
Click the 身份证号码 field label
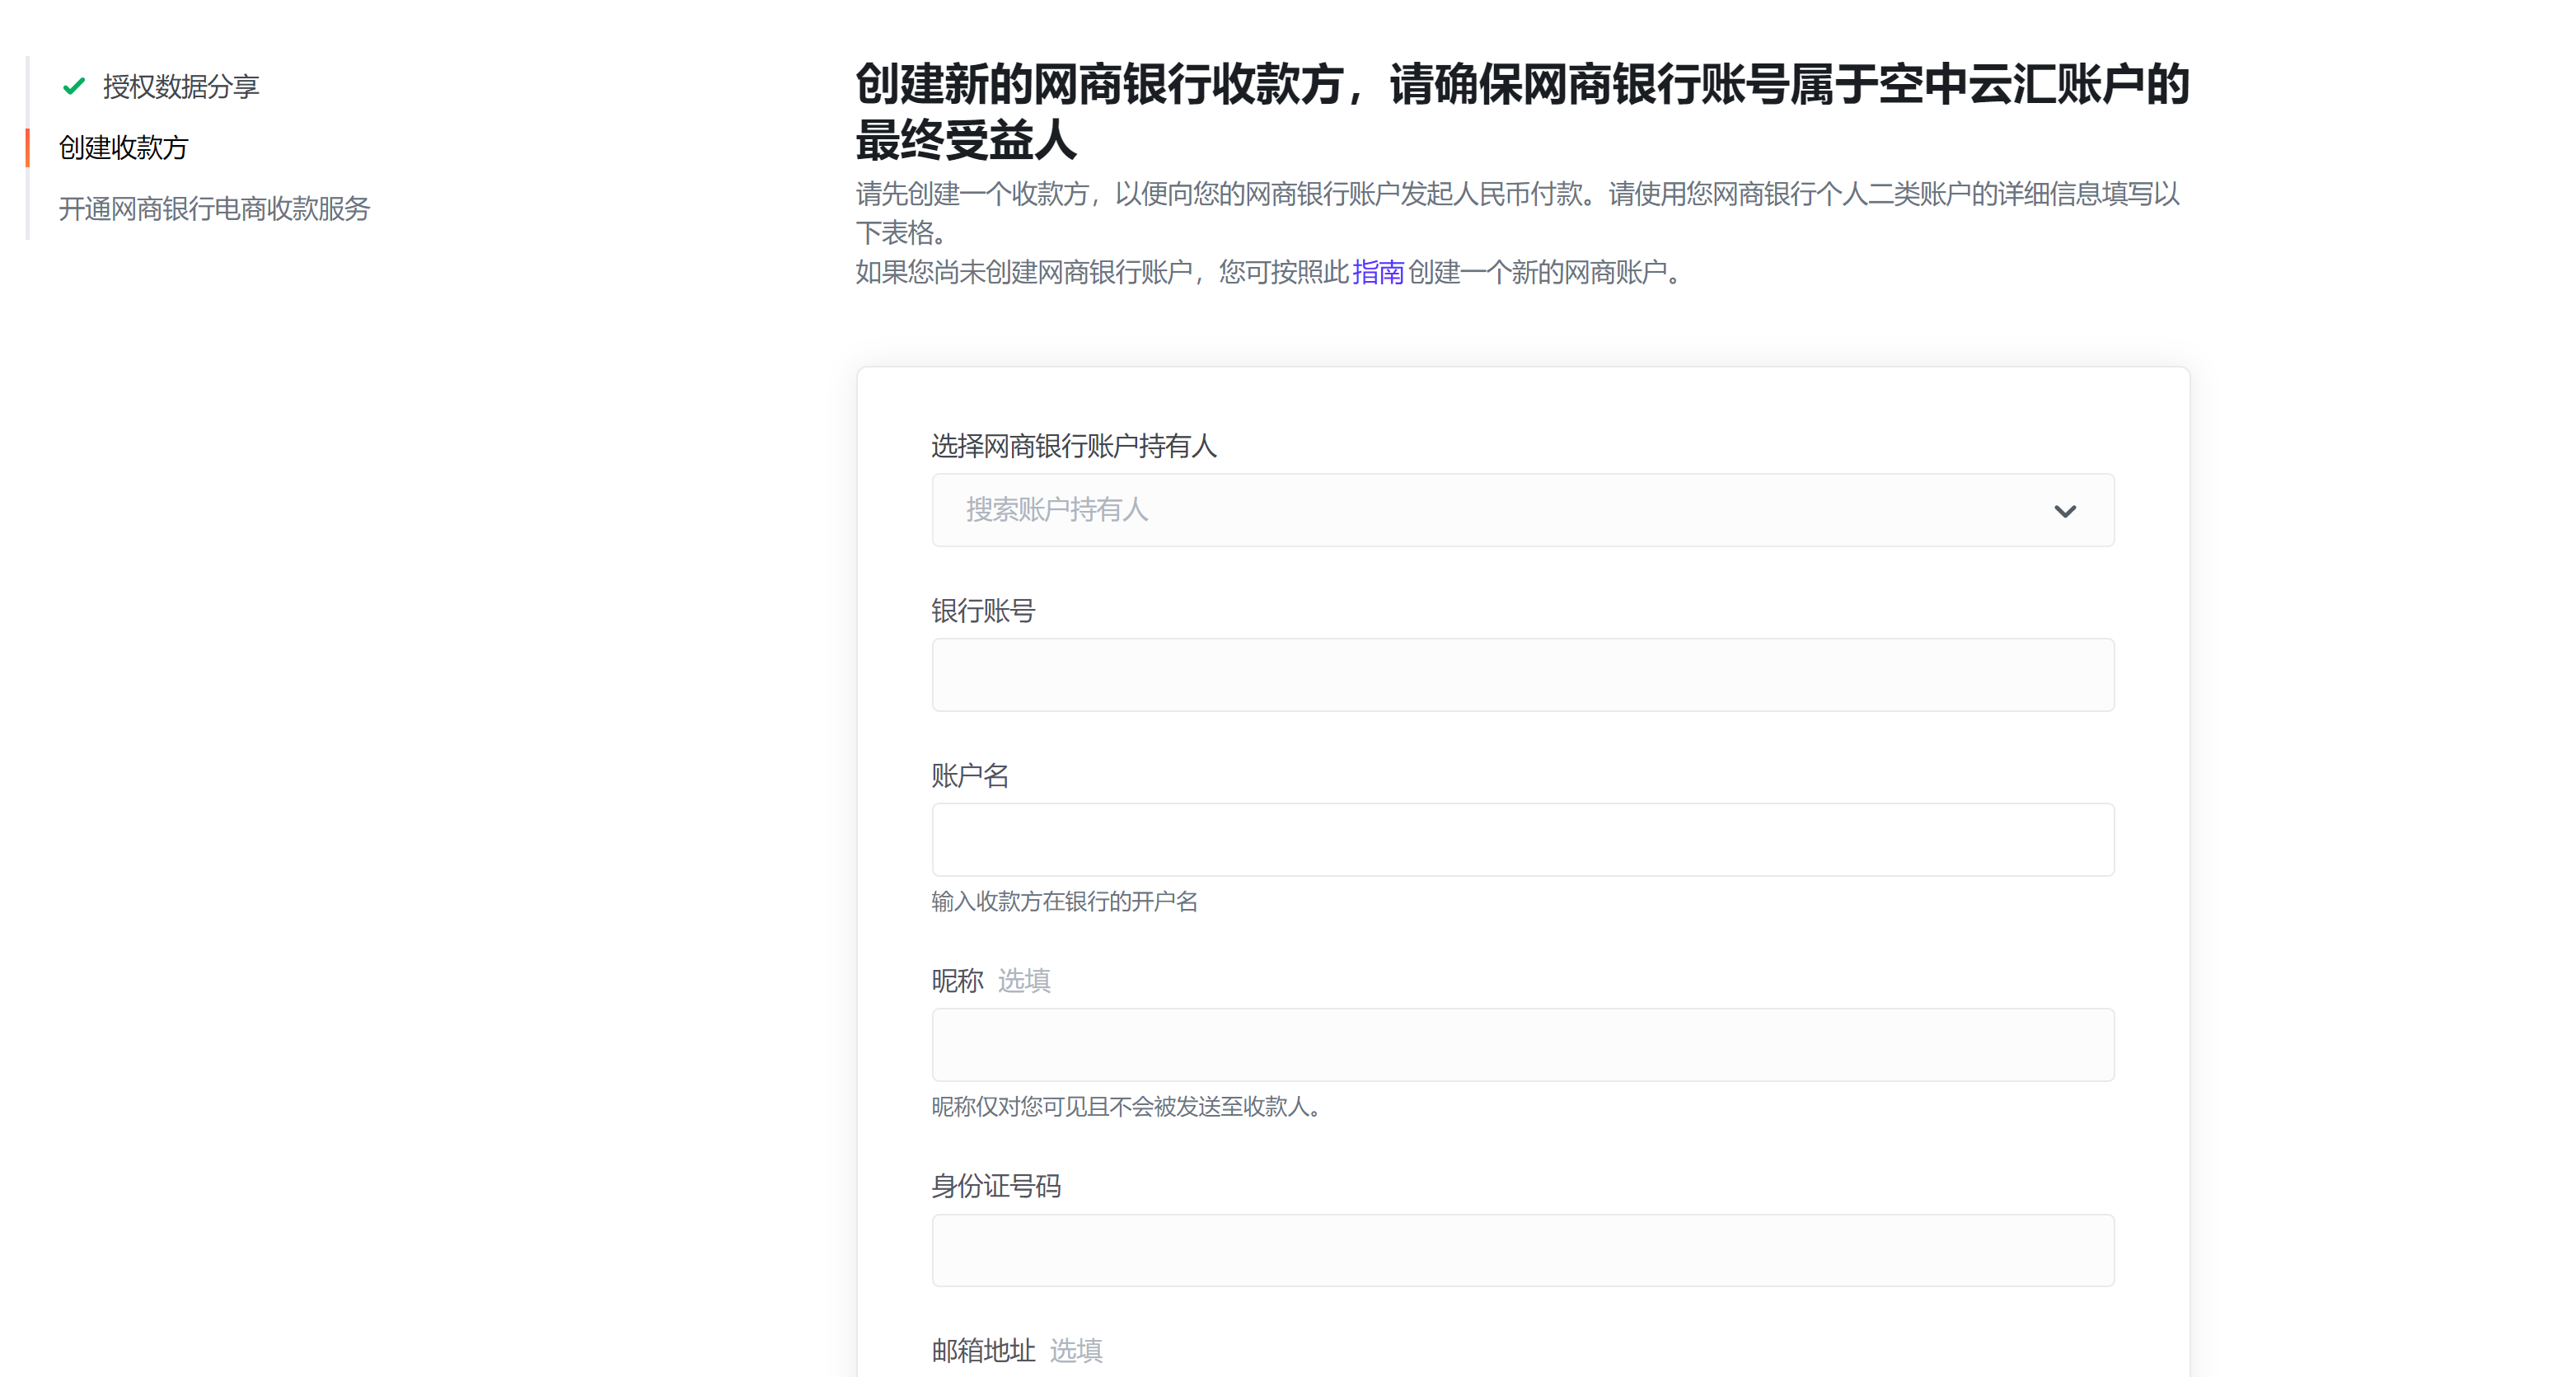(996, 1187)
